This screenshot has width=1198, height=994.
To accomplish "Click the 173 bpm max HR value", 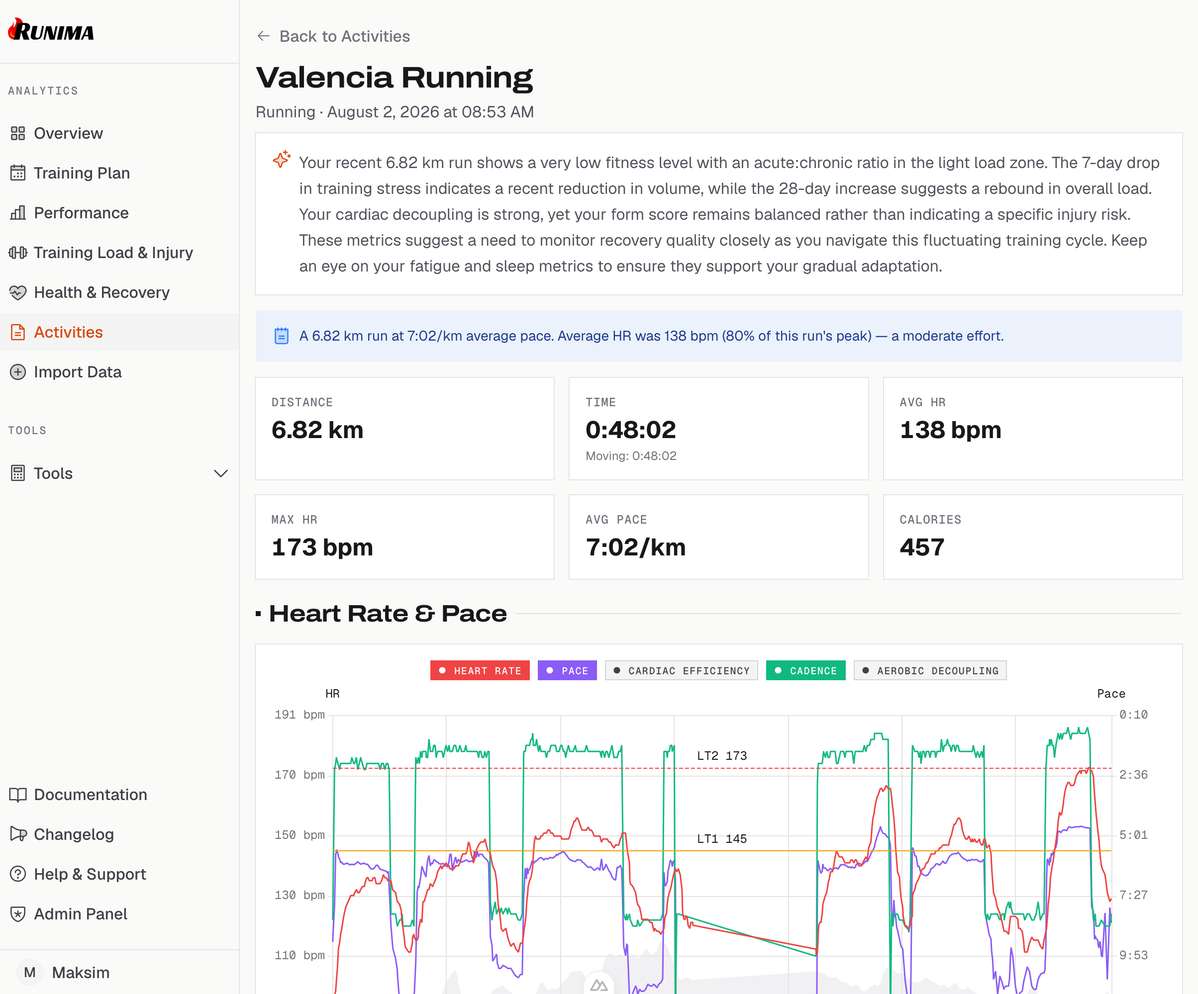I will coord(322,548).
